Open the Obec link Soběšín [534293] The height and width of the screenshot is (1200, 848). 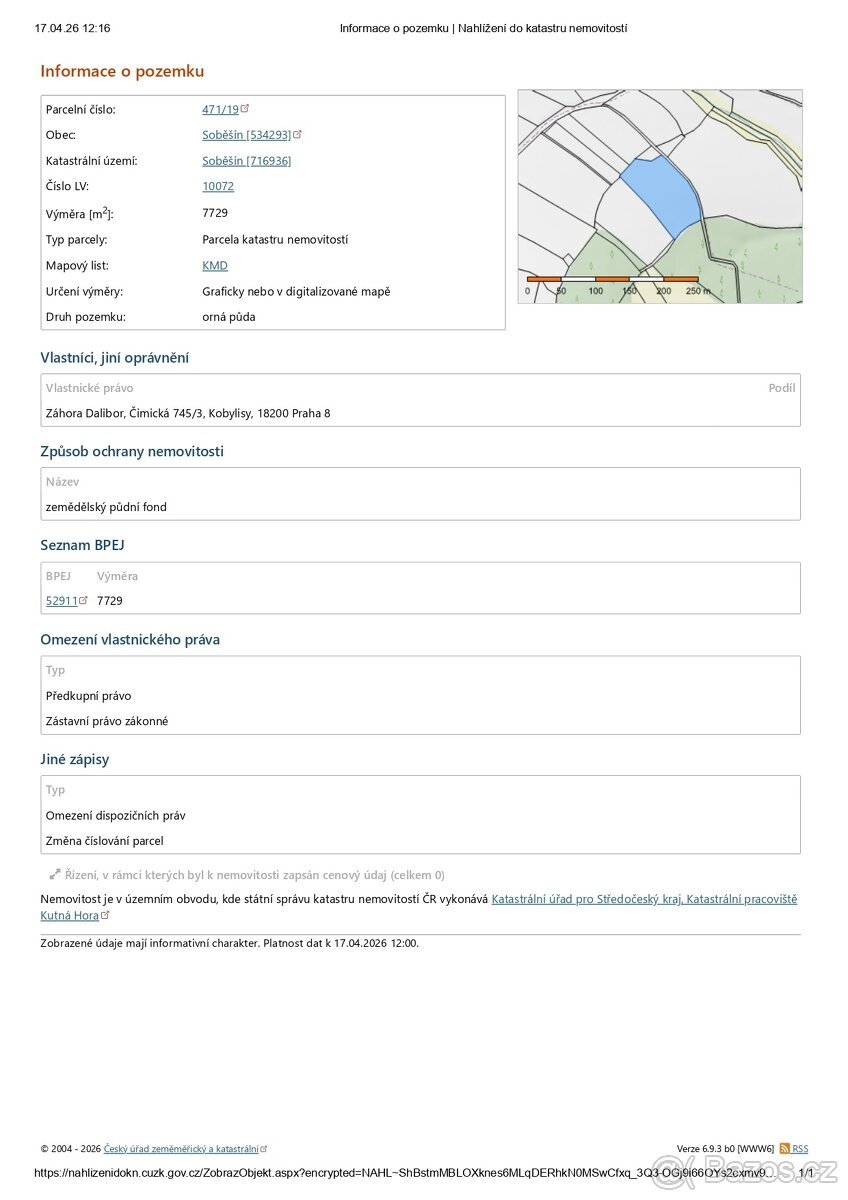tap(246, 135)
